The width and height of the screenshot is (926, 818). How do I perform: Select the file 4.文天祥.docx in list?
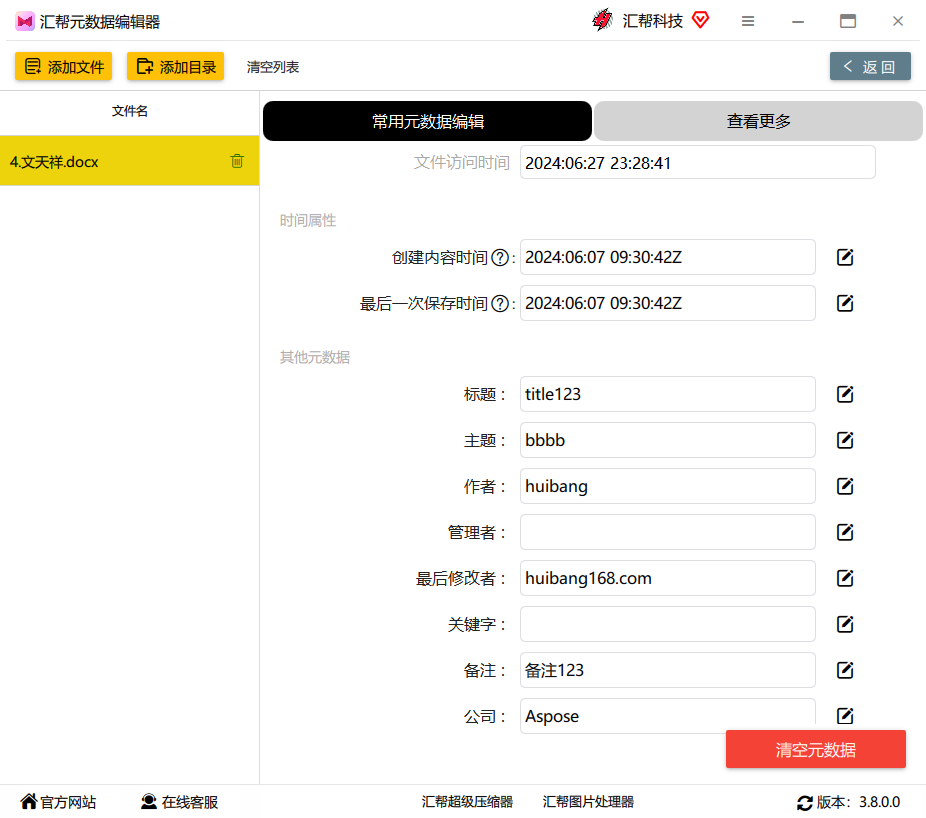point(129,161)
